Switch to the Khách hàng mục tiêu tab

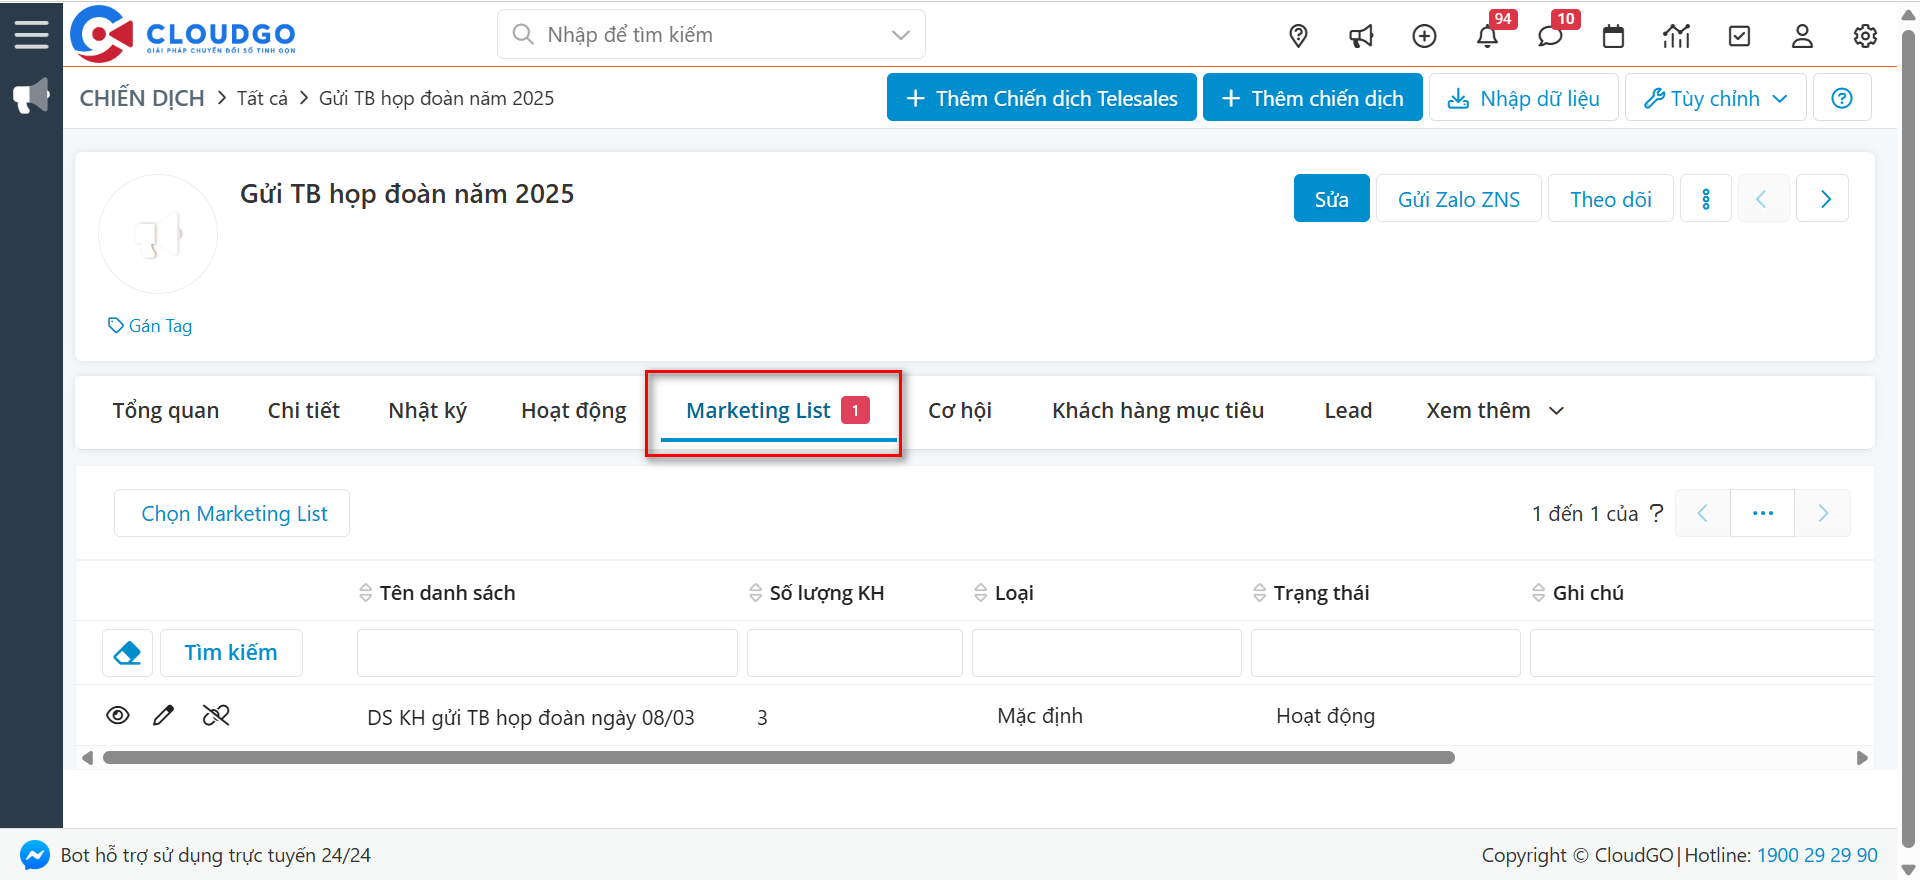[x=1157, y=411]
